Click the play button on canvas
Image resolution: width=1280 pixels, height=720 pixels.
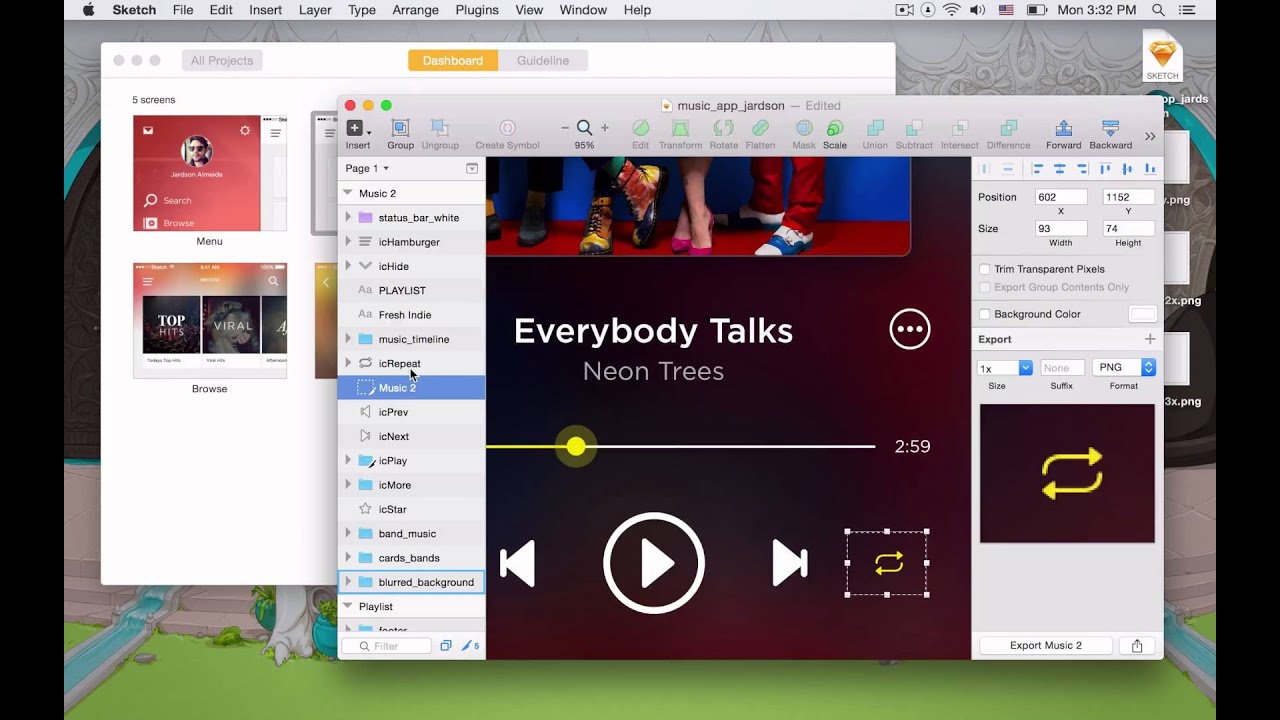[654, 563]
